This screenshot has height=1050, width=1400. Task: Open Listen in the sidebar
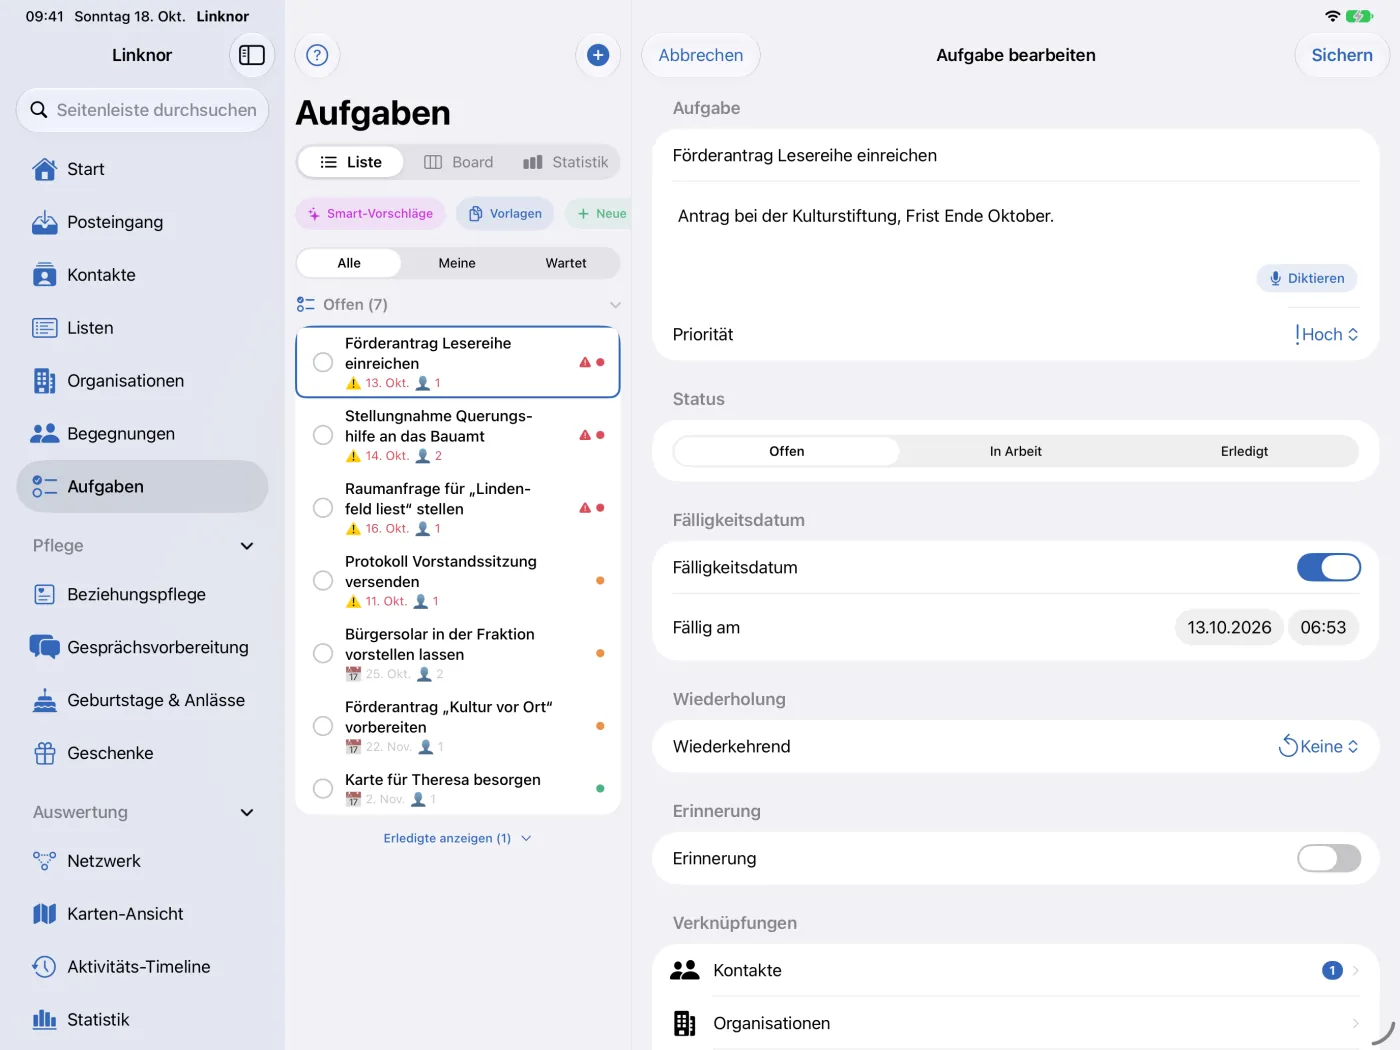tap(142, 328)
